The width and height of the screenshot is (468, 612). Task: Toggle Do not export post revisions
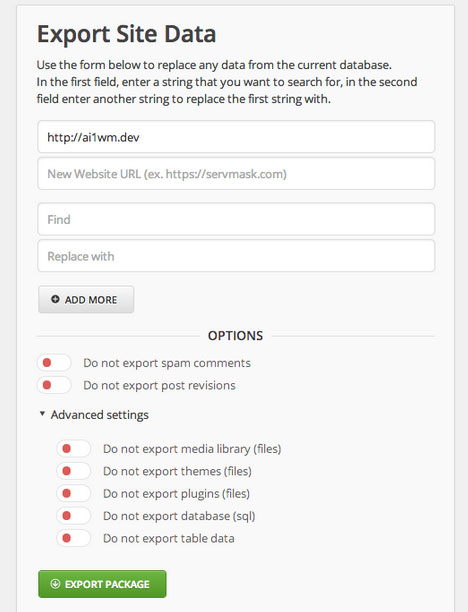tap(54, 385)
